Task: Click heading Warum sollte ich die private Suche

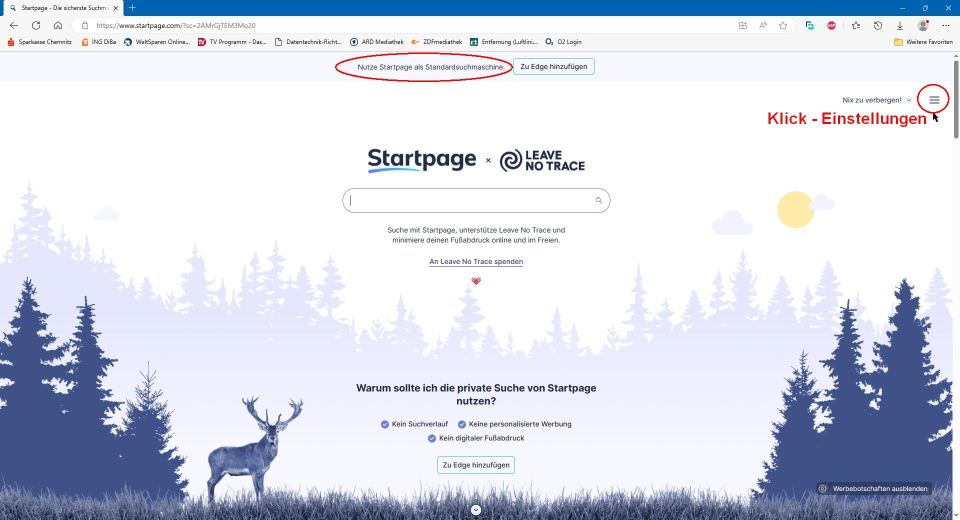Action: [x=476, y=394]
